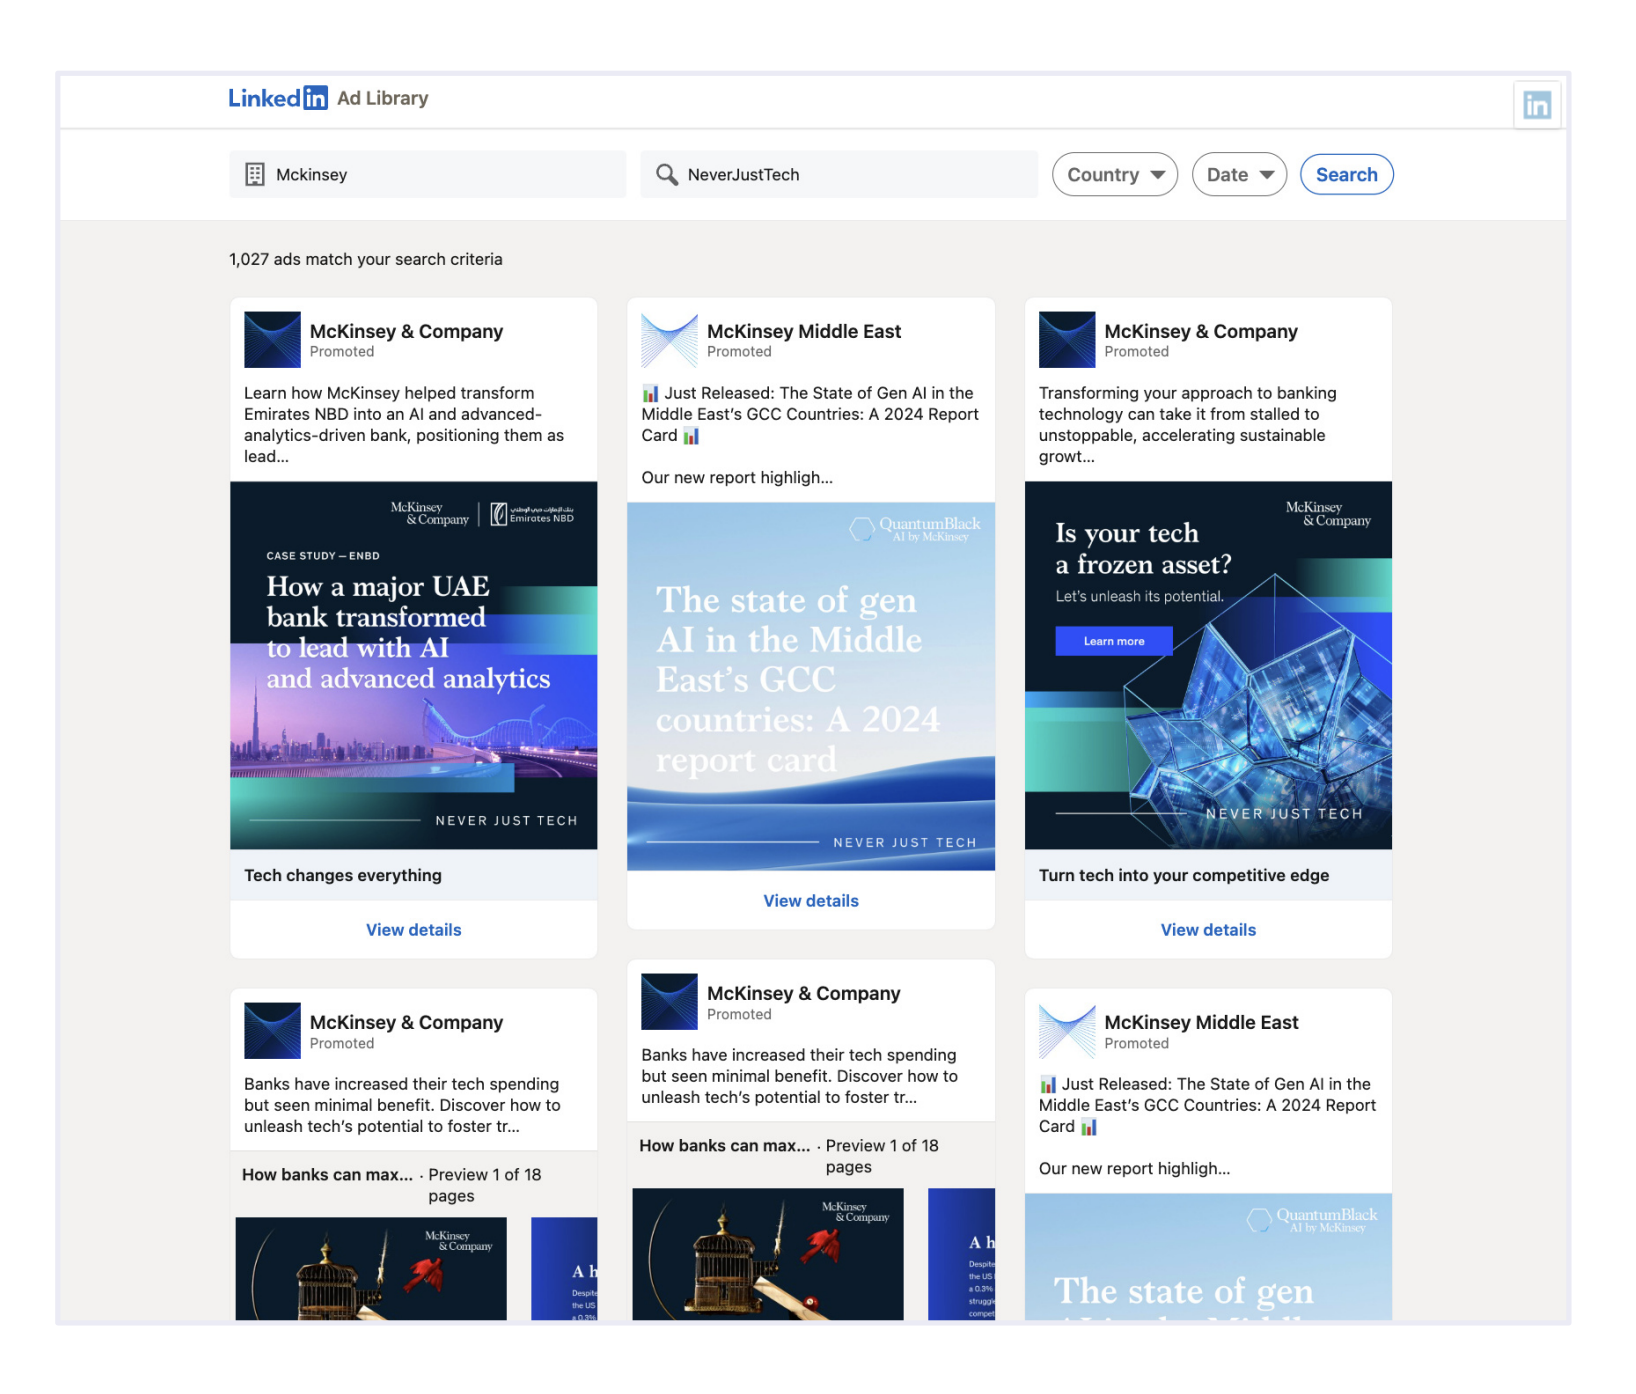Viewport: 1636px width, 1394px height.
Task: Click '1,027 ads match your search criteria' text
Action: coord(366,259)
